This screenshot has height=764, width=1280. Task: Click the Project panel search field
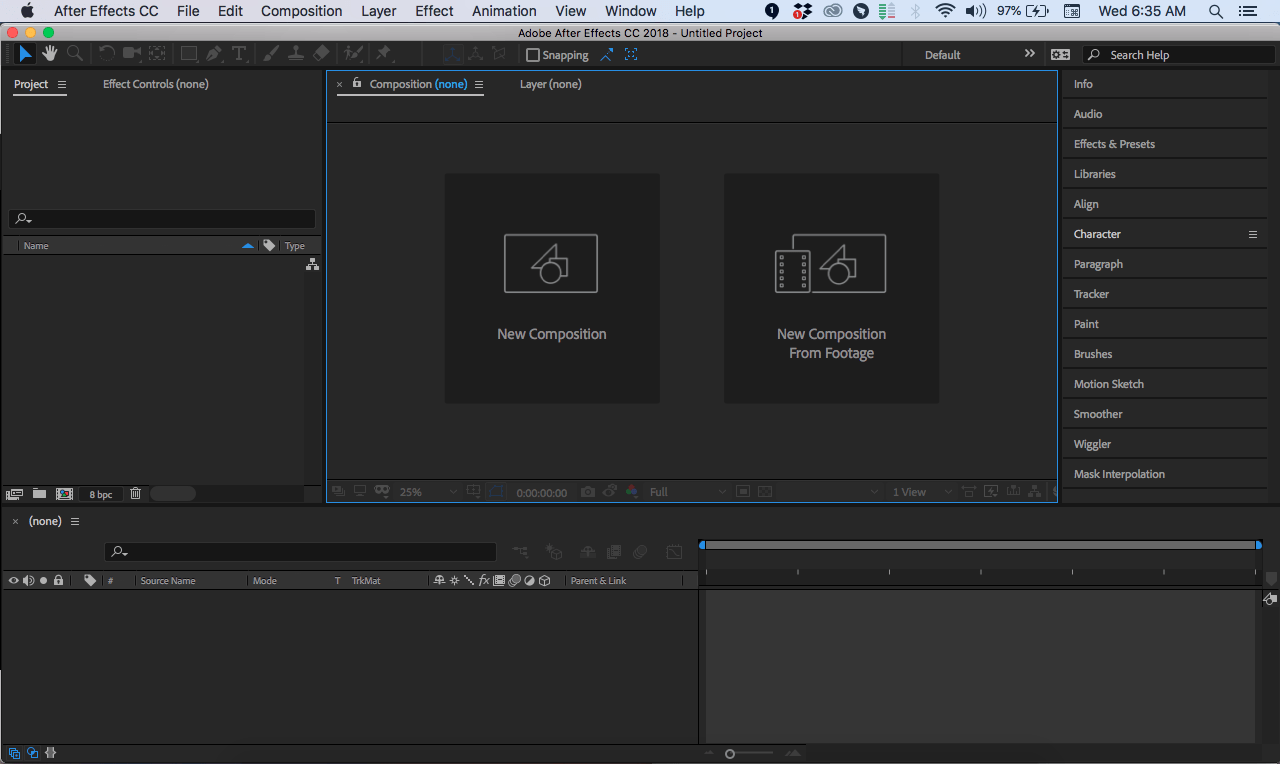[x=160, y=218]
